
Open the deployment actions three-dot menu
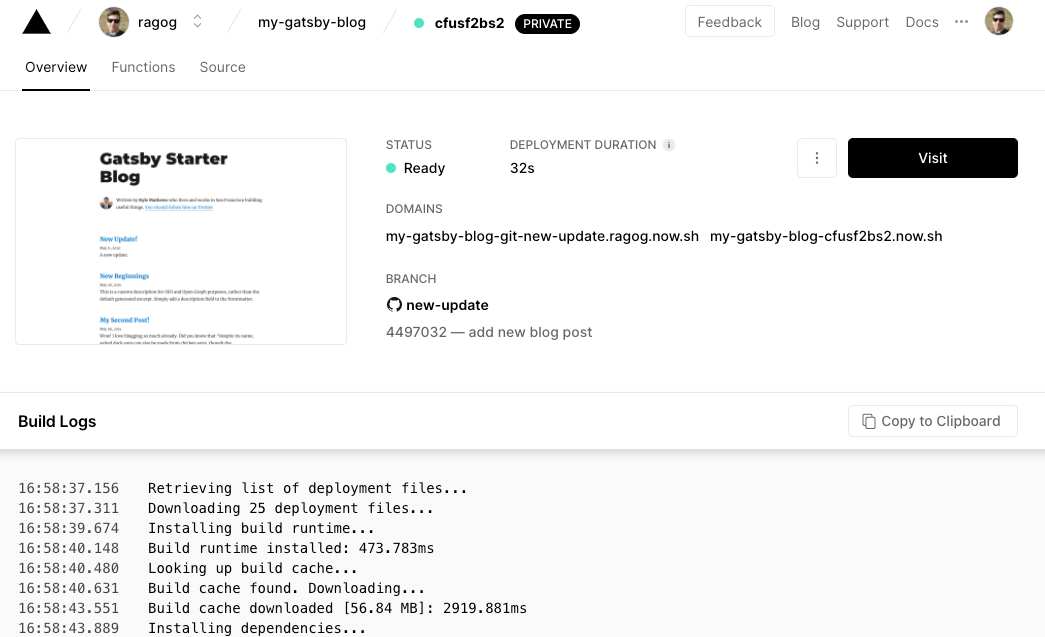[x=816, y=158]
